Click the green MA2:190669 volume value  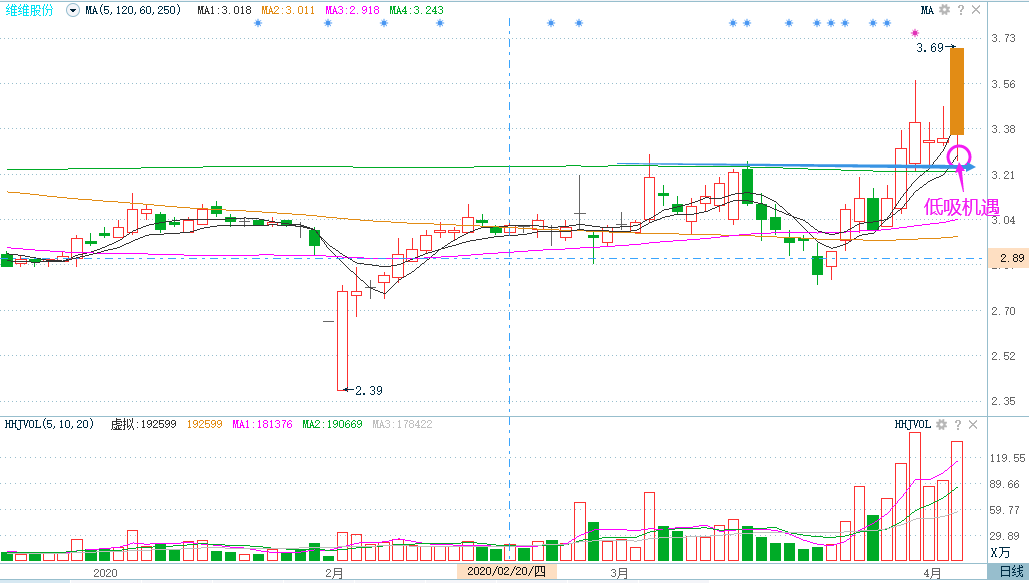[x=332, y=424]
